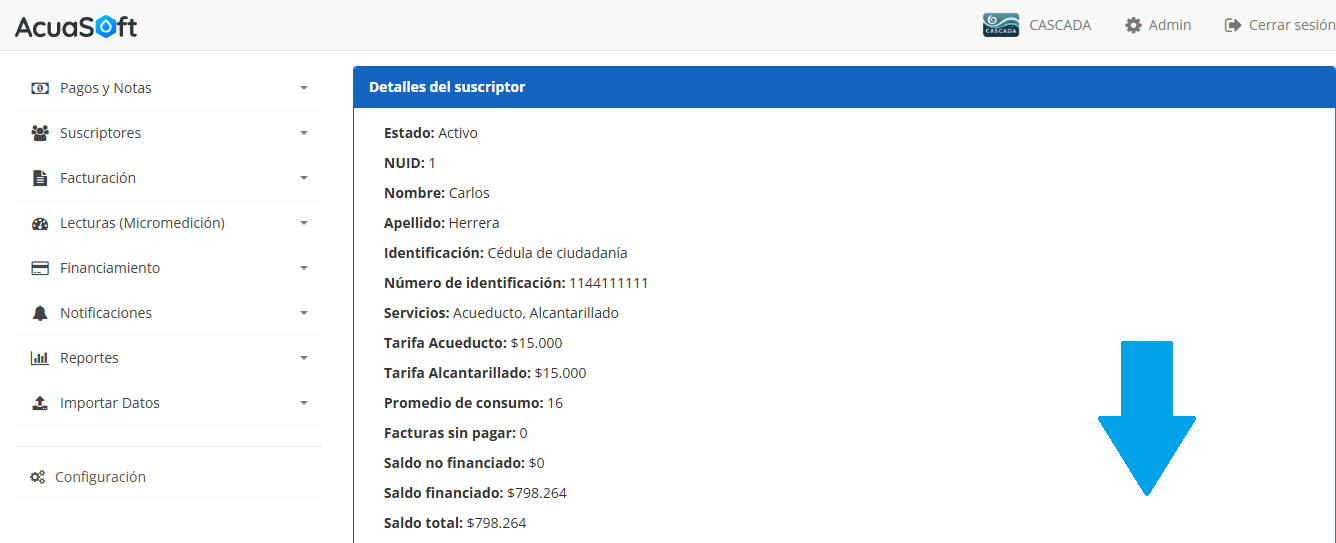Click the gears icon beside Configuración
The height and width of the screenshot is (543, 1336).
(37, 477)
